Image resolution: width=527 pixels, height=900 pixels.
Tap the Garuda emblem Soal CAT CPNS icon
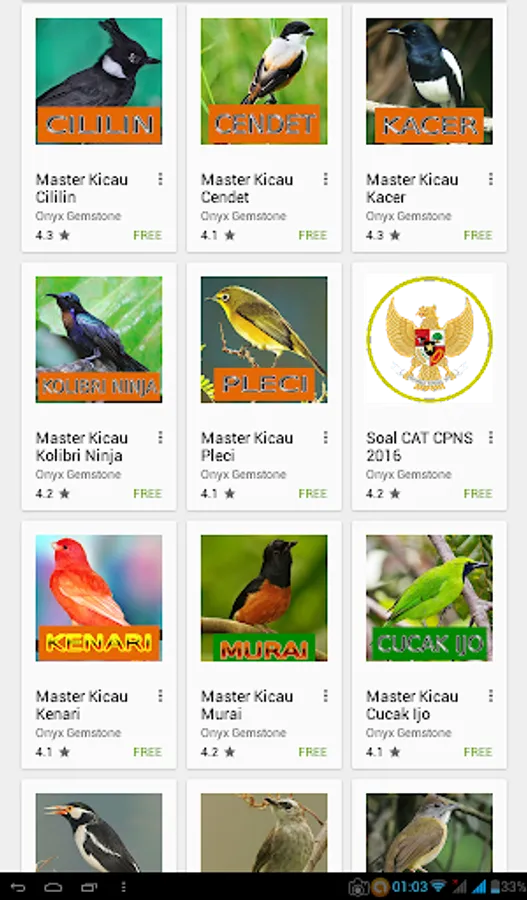click(429, 339)
